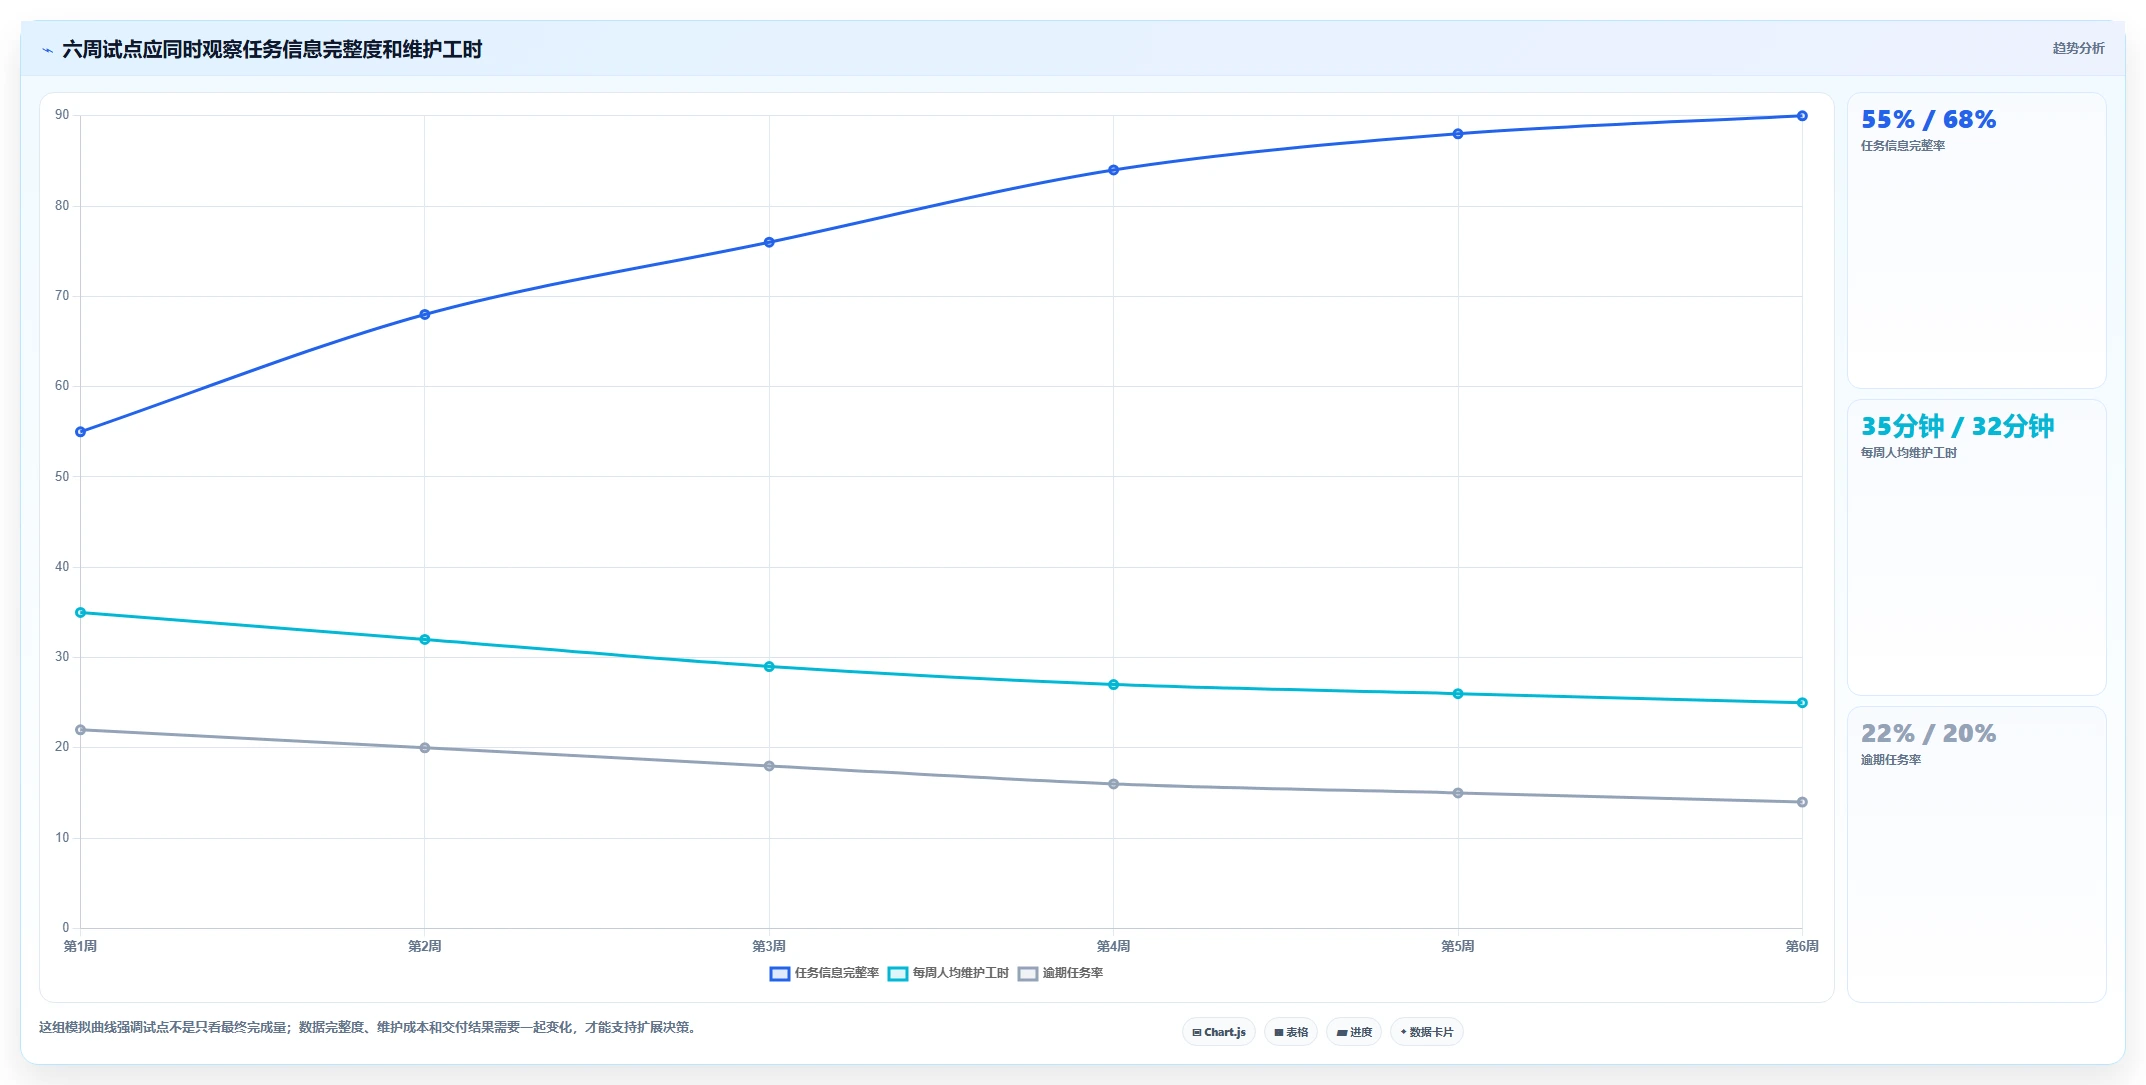This screenshot has width=2146, height=1085.
Task: Toggle the 每周人均维护工时 legend entry
Action: 948,973
